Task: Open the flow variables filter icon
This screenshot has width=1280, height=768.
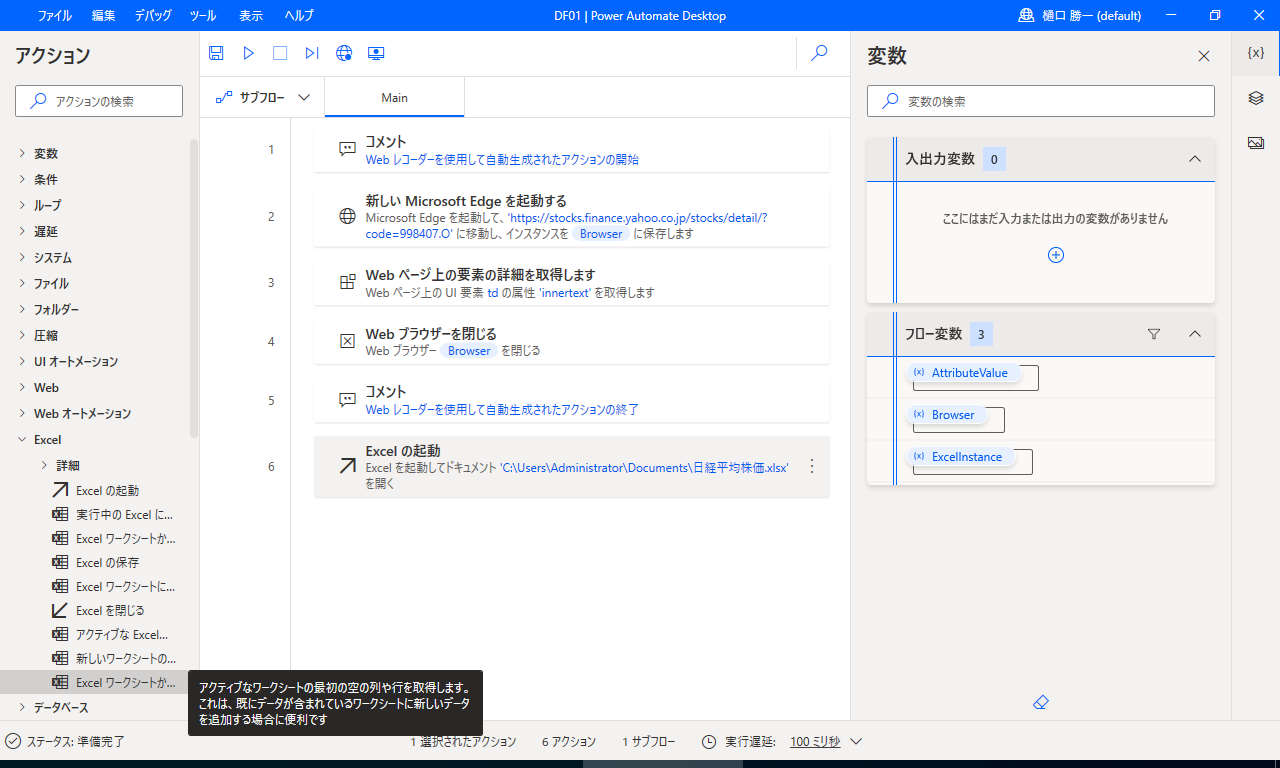Action: click(1154, 334)
